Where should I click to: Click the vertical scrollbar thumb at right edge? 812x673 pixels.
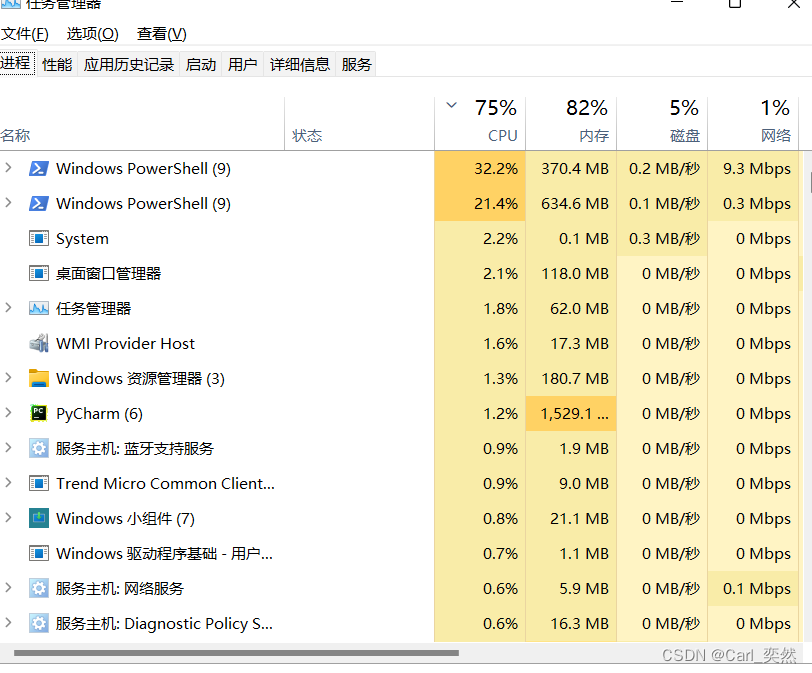pyautogui.click(x=809, y=182)
